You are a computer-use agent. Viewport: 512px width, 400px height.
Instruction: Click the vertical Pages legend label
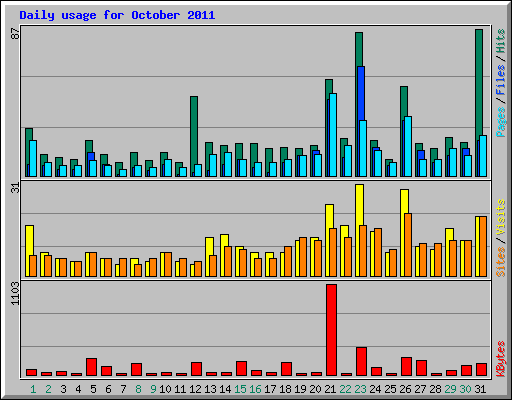click(x=501, y=122)
